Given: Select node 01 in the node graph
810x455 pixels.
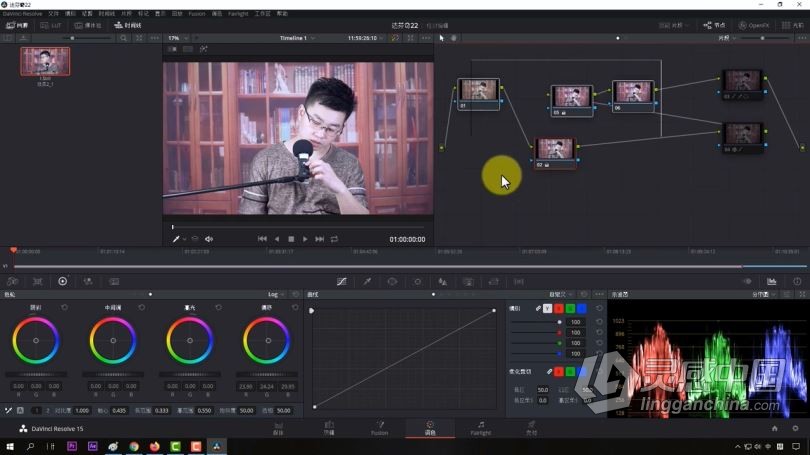Looking at the screenshot, I should tap(478, 94).
